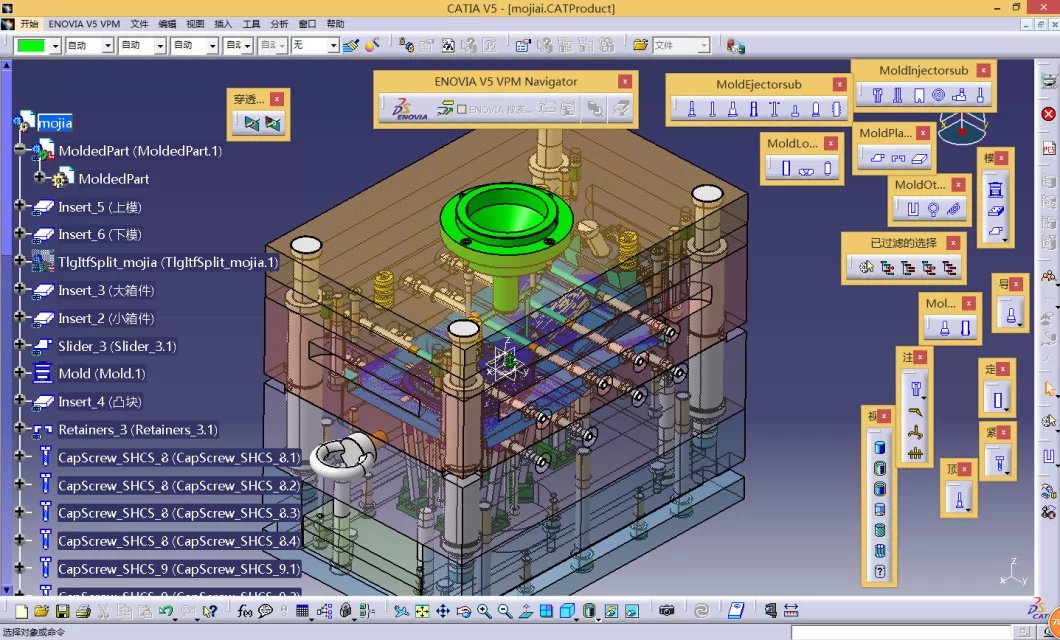
Task: Click the selection cursor icon in 已过滤的选择 toolbar
Action: point(867,268)
